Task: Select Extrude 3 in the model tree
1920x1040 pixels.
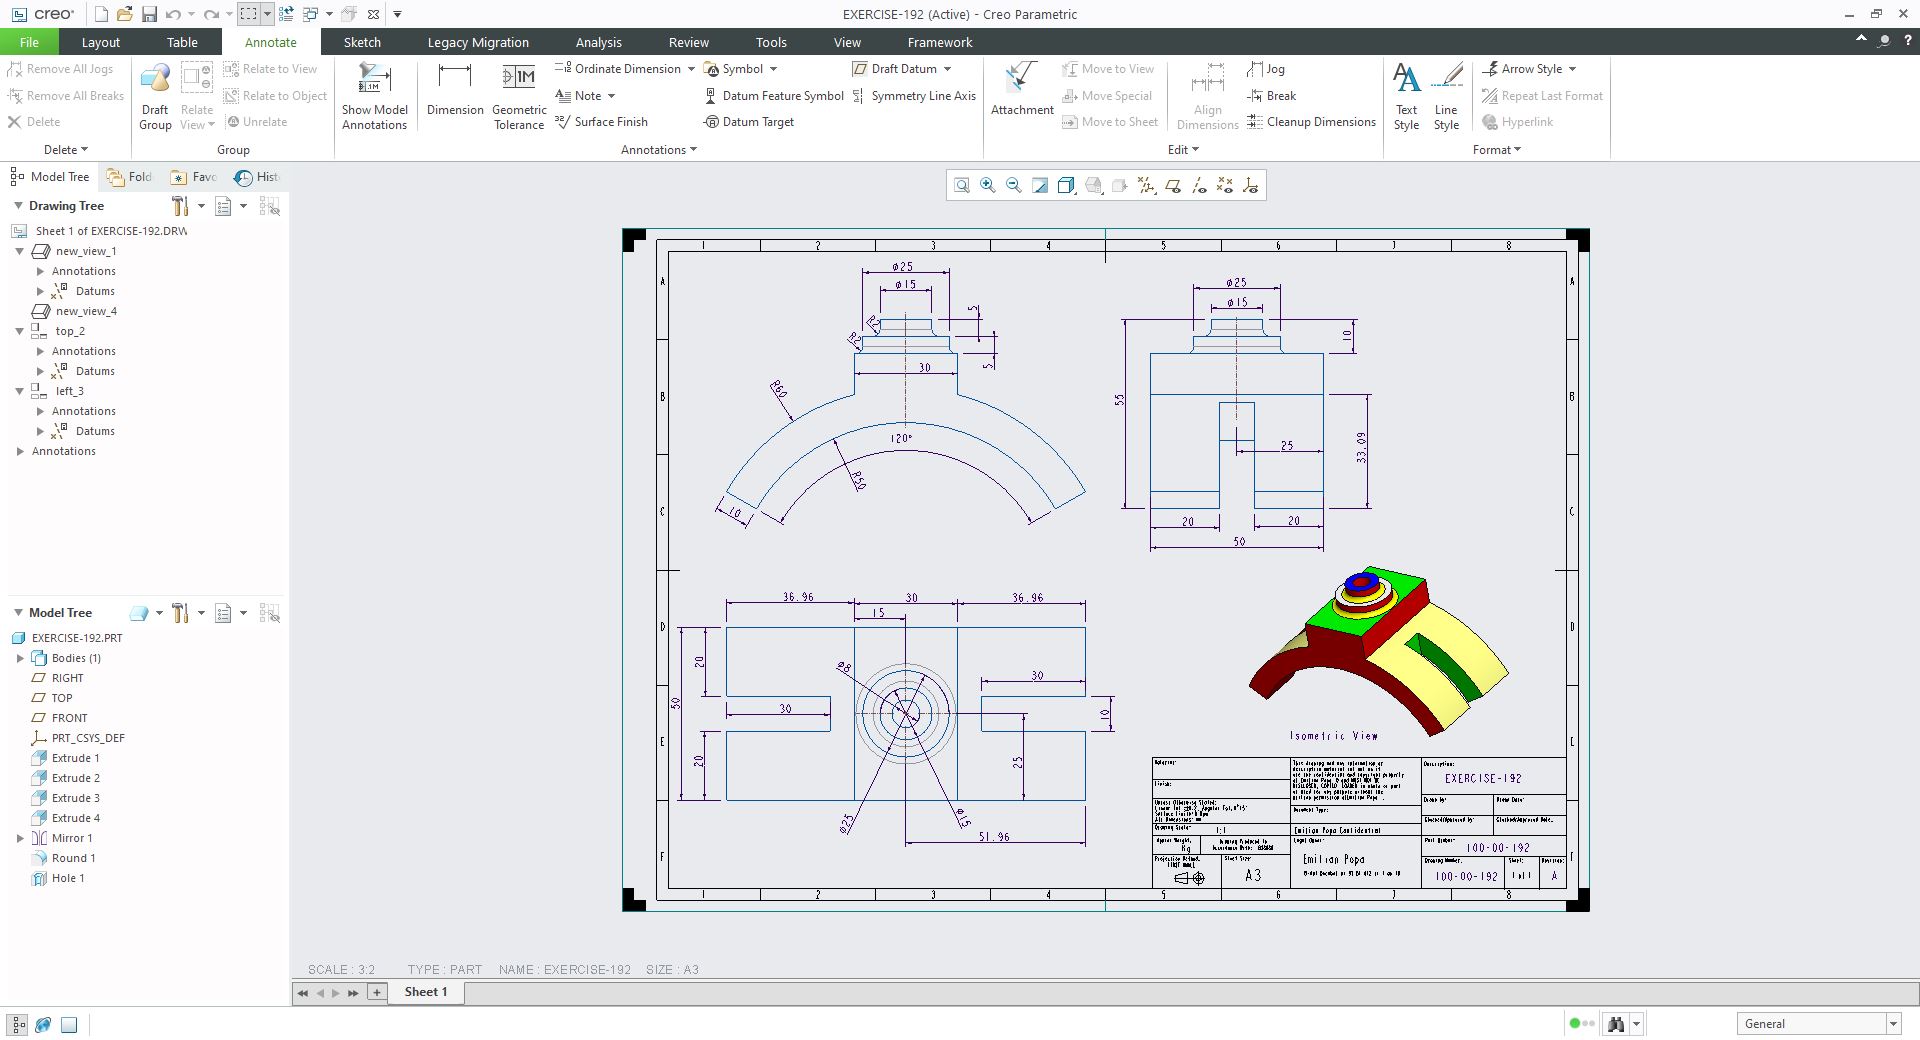Action: (65, 798)
